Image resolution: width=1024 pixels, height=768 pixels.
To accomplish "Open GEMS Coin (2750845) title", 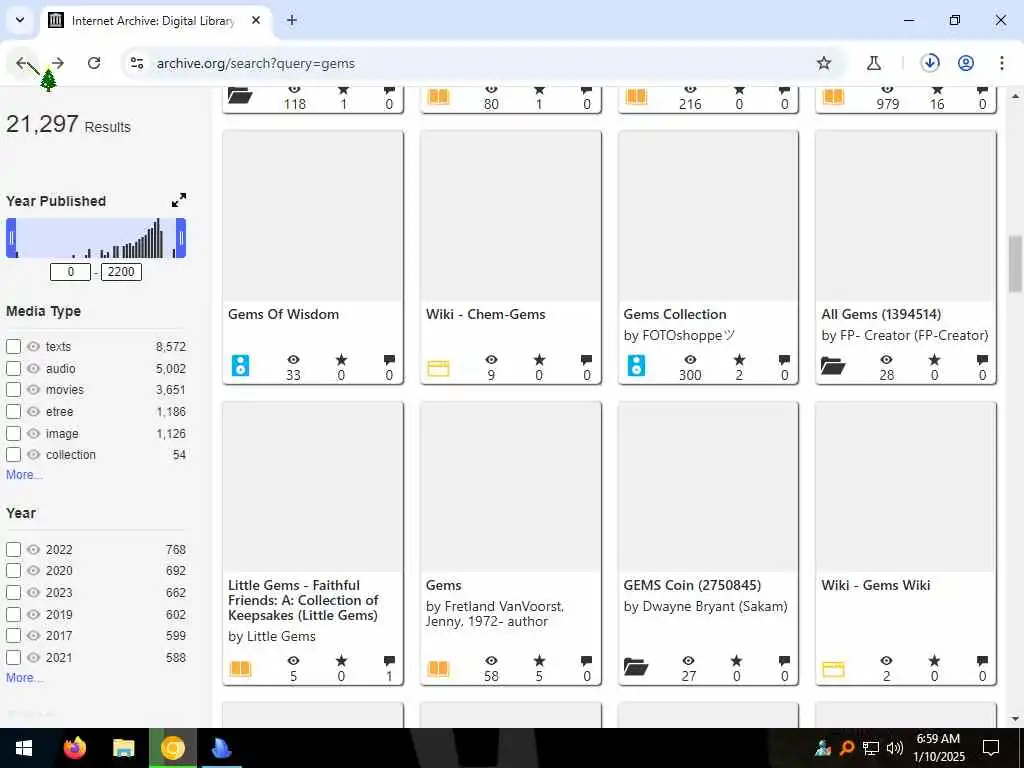I will tap(692, 585).
